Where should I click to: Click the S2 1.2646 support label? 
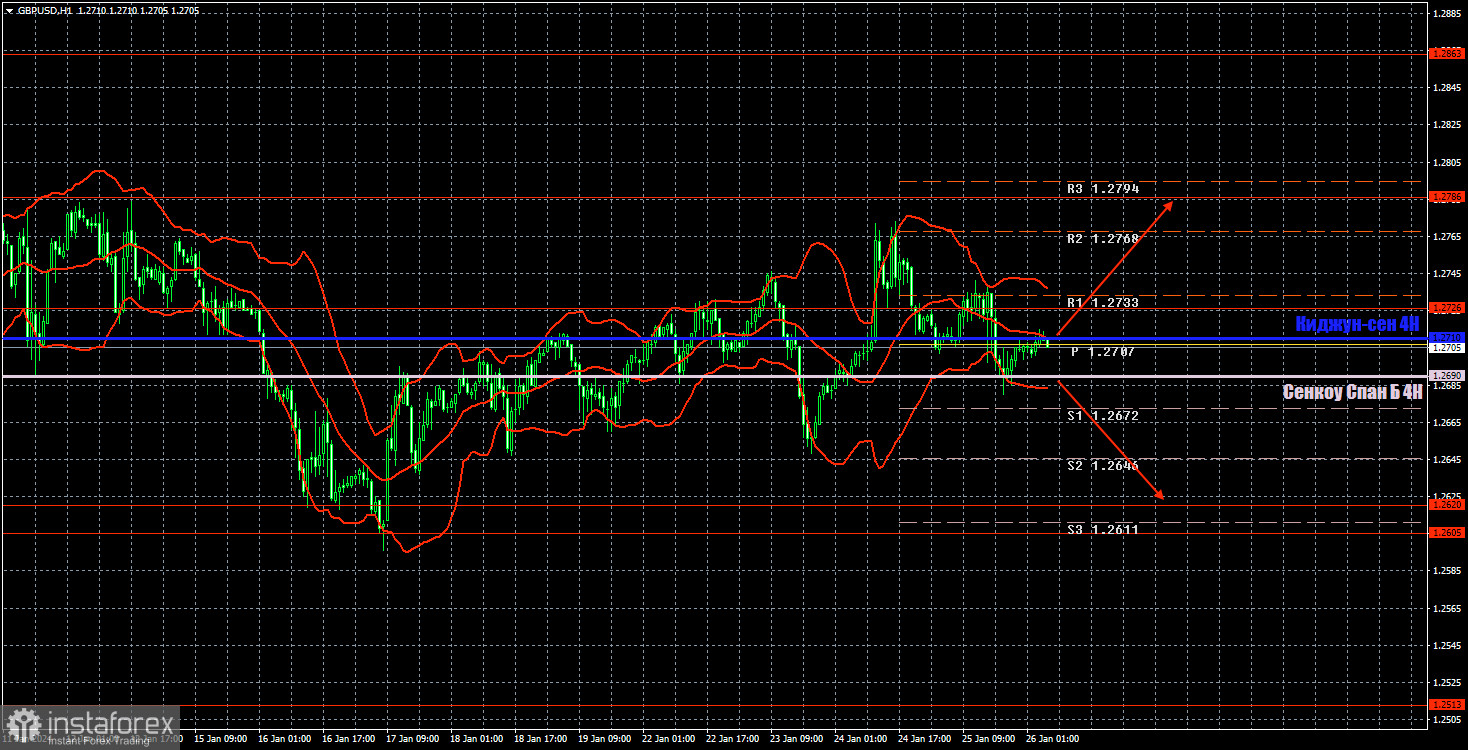pyautogui.click(x=1102, y=466)
